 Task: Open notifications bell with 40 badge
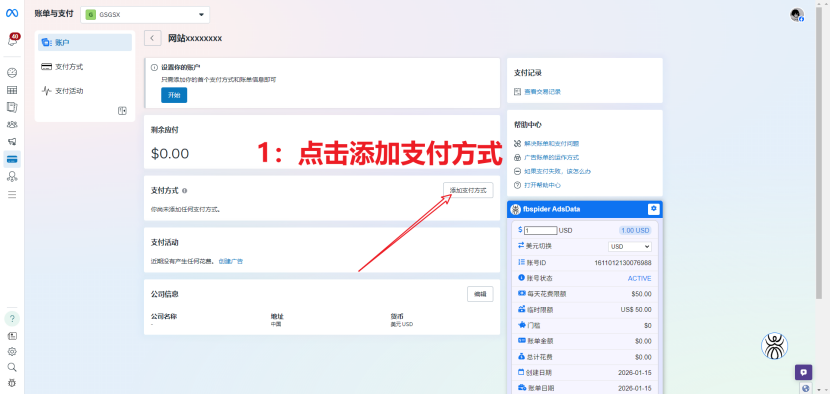12,40
